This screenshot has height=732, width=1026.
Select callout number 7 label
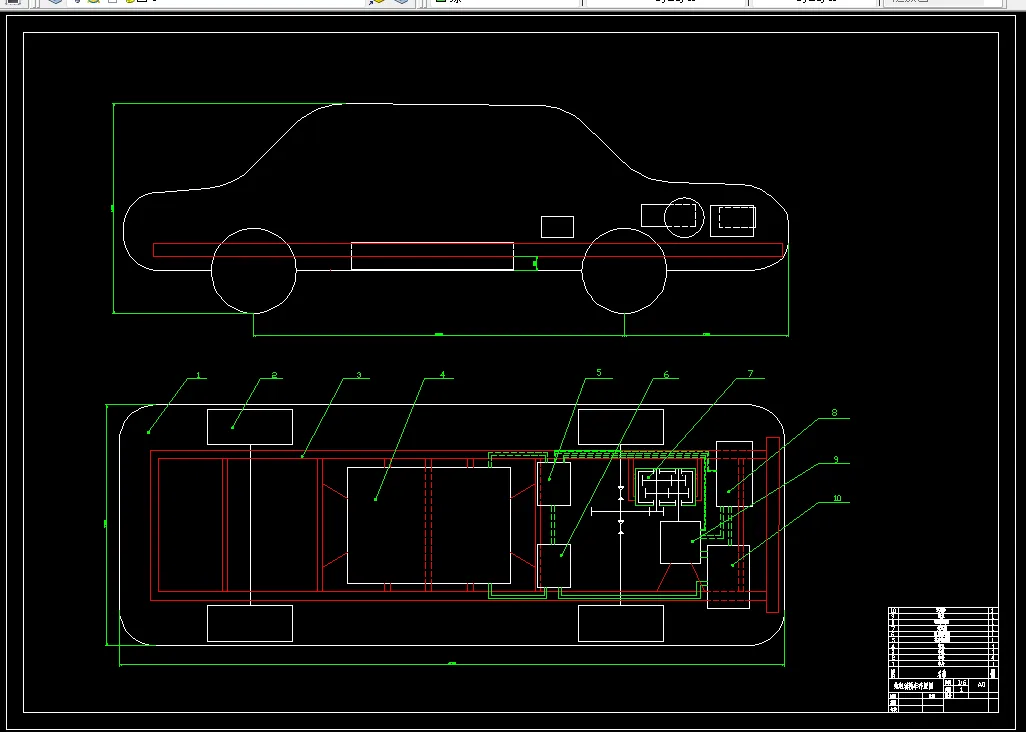click(x=751, y=374)
